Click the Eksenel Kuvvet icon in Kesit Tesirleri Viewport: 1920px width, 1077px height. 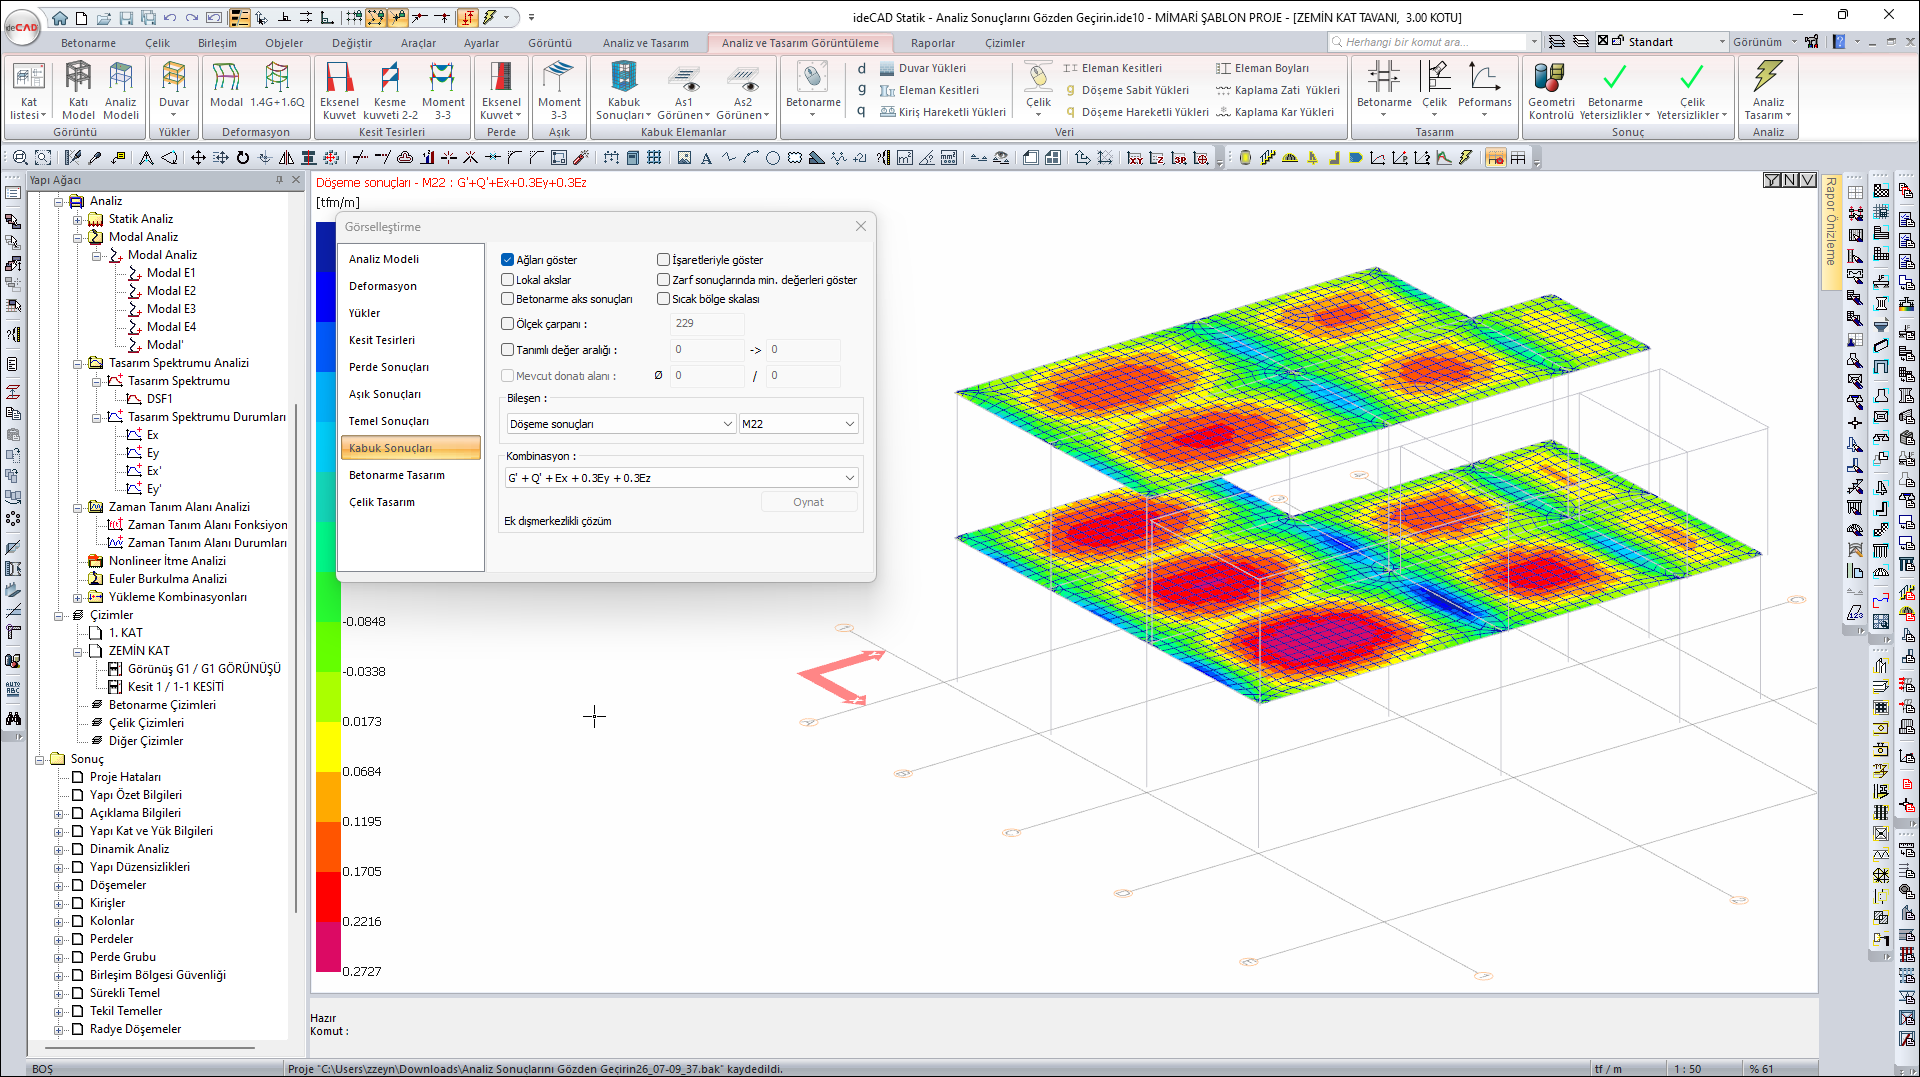(339, 88)
